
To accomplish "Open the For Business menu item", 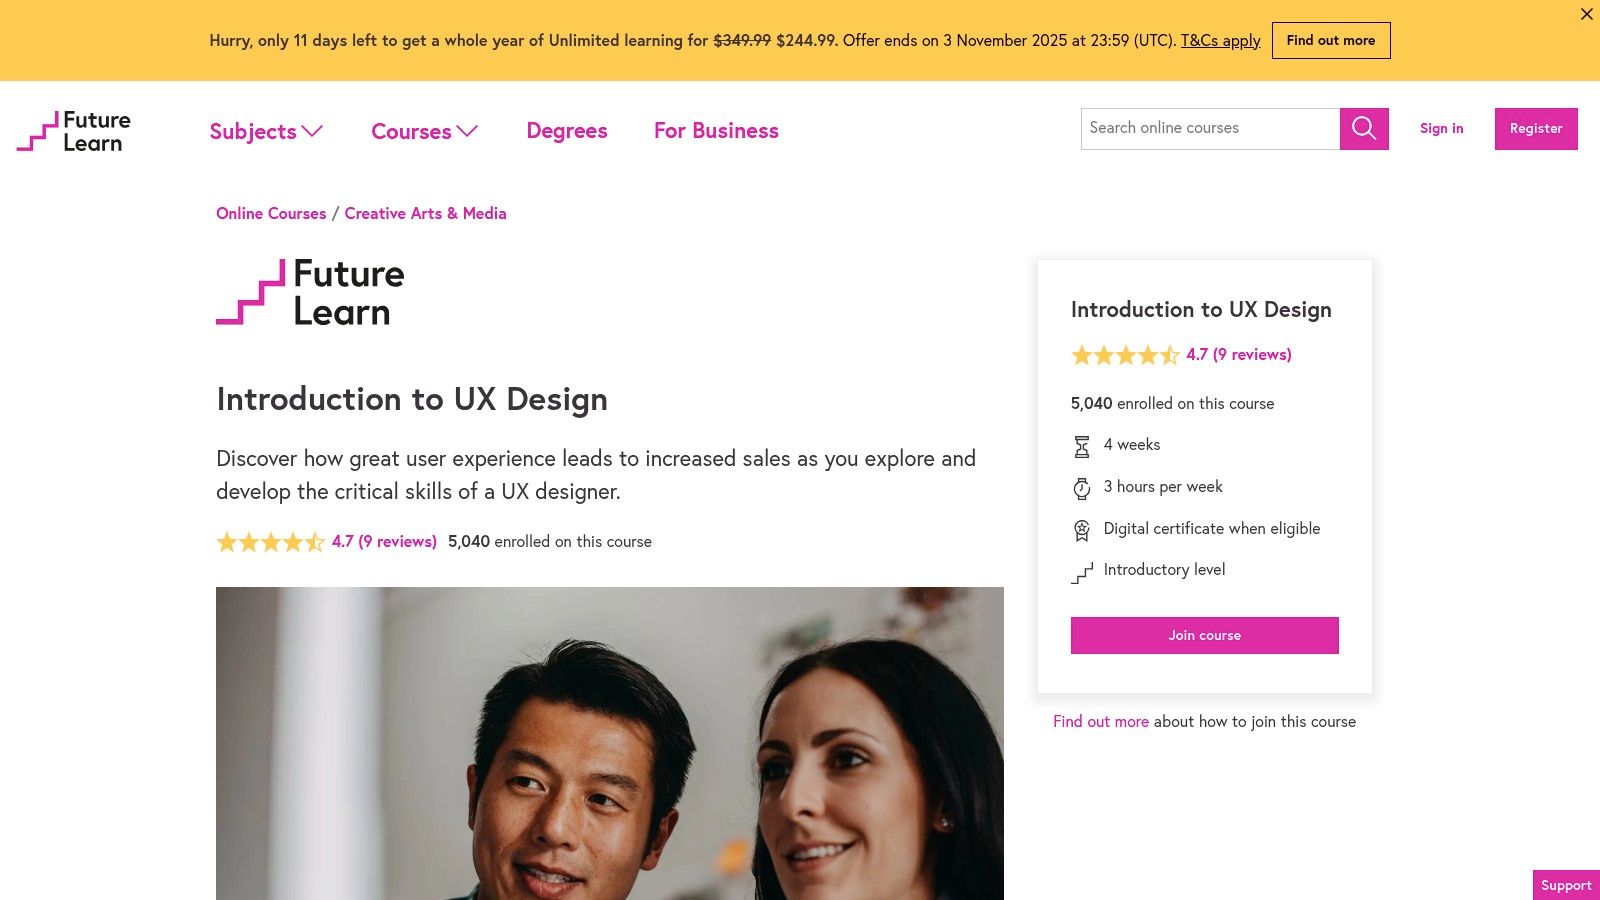I will coord(716,131).
